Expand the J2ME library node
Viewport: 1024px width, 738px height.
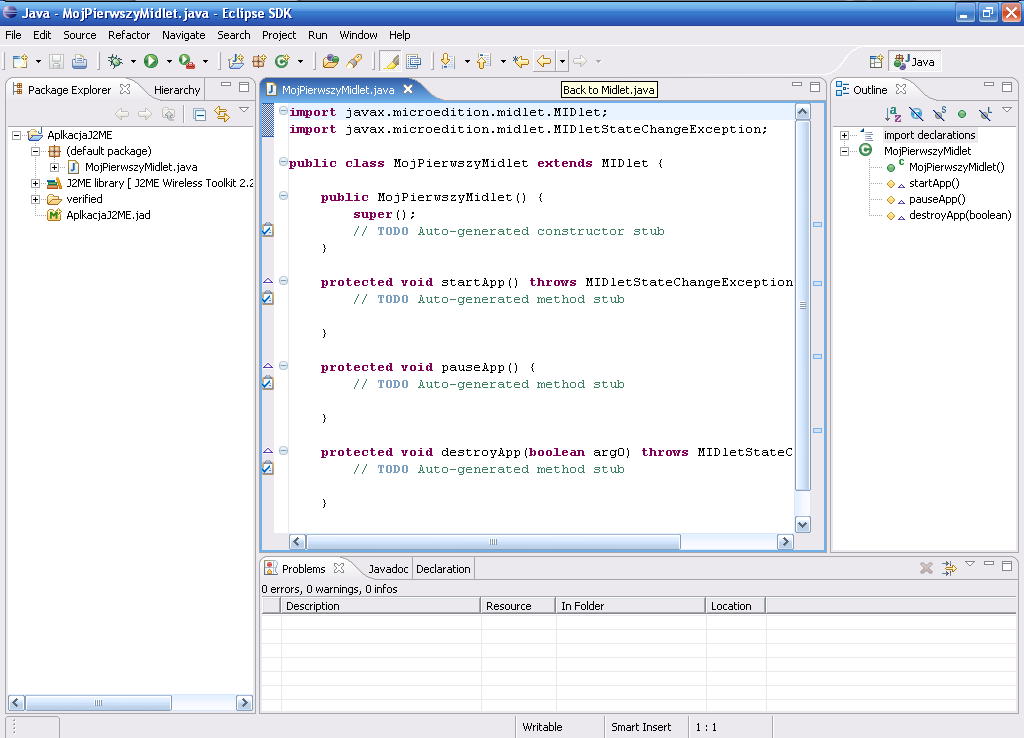[x=35, y=184]
